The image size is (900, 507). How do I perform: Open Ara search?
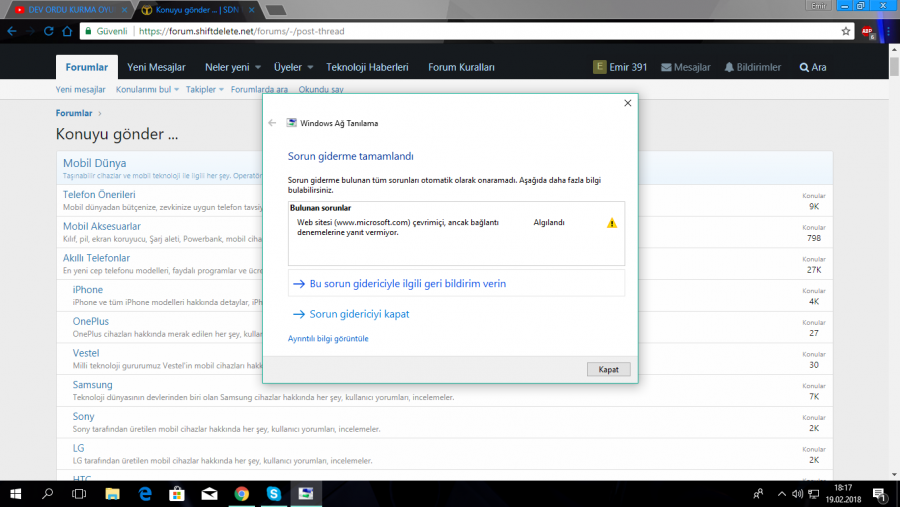coord(813,67)
